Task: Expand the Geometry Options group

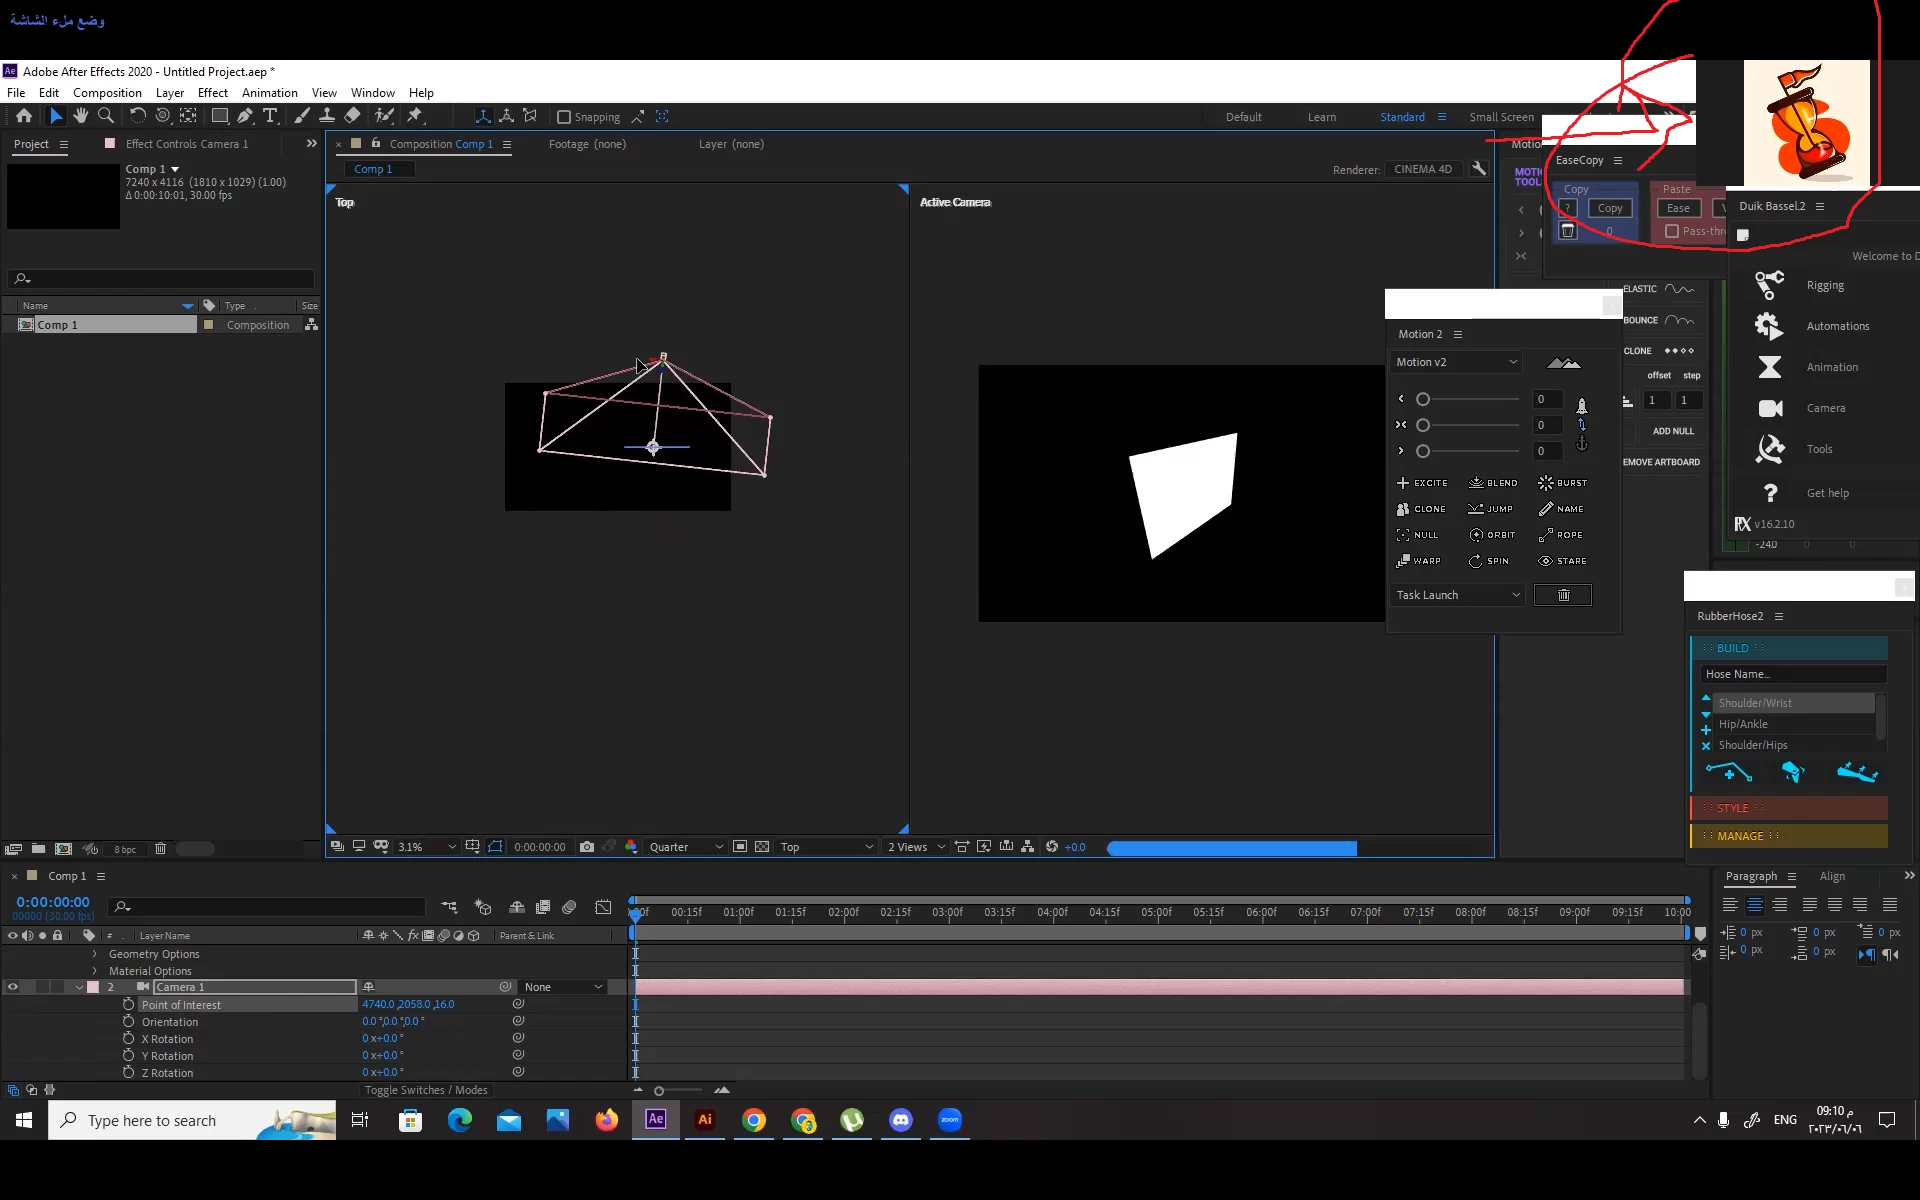Action: pyautogui.click(x=95, y=954)
